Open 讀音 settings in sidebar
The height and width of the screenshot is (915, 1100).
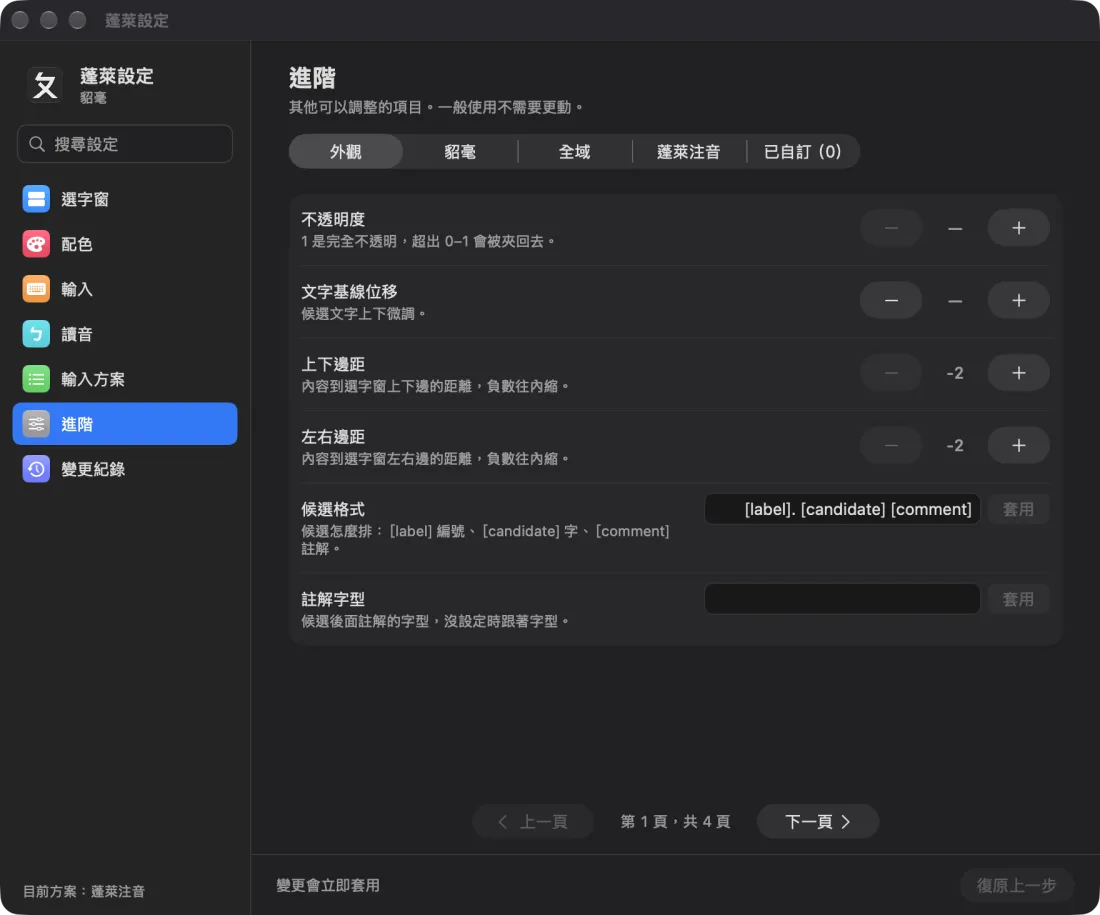125,334
